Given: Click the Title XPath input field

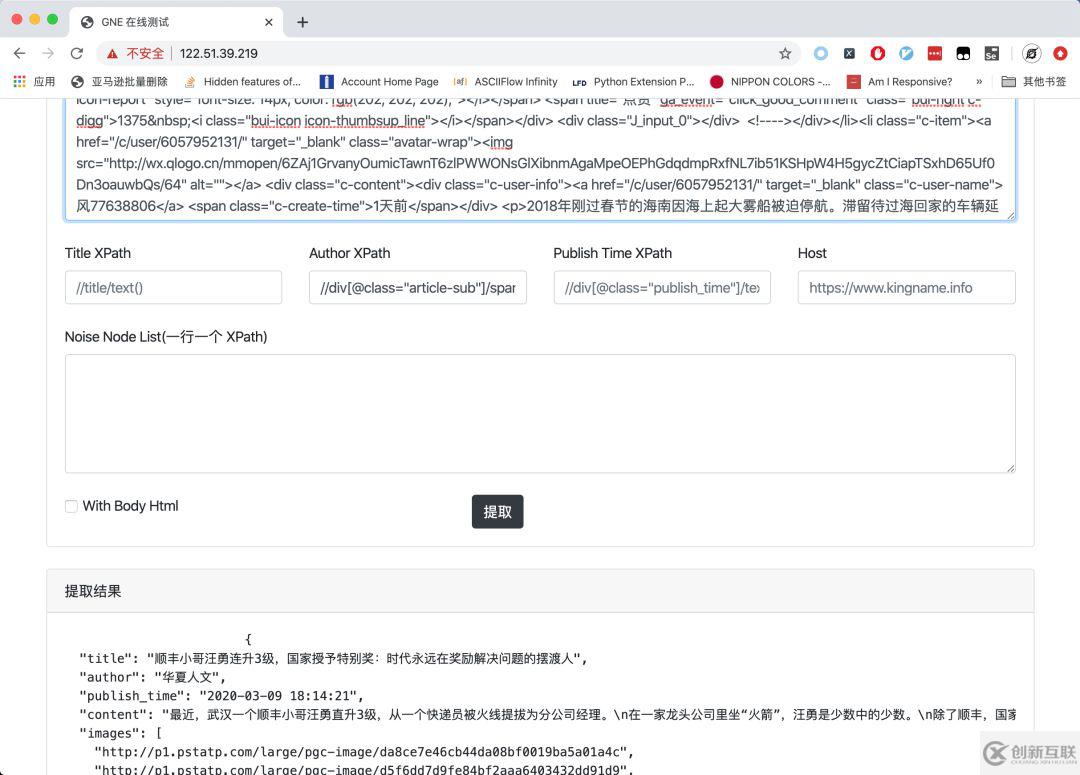Looking at the screenshot, I should point(173,287).
